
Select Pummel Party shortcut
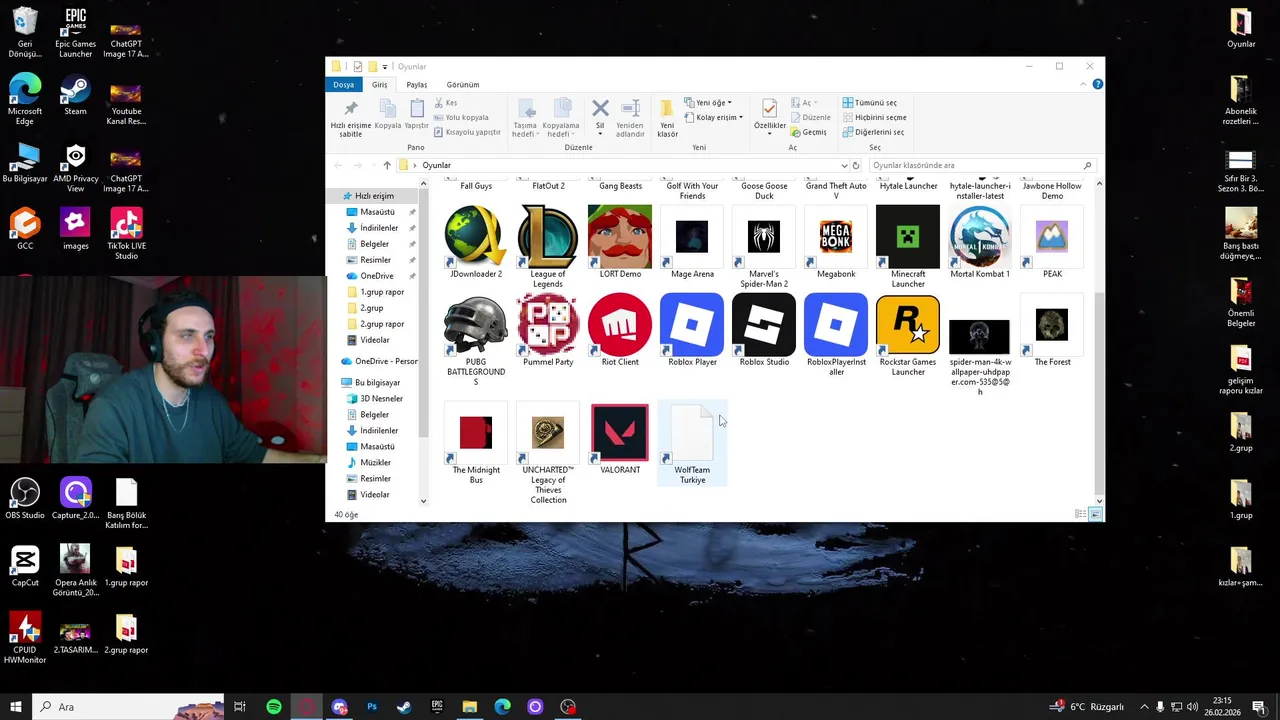(x=548, y=331)
